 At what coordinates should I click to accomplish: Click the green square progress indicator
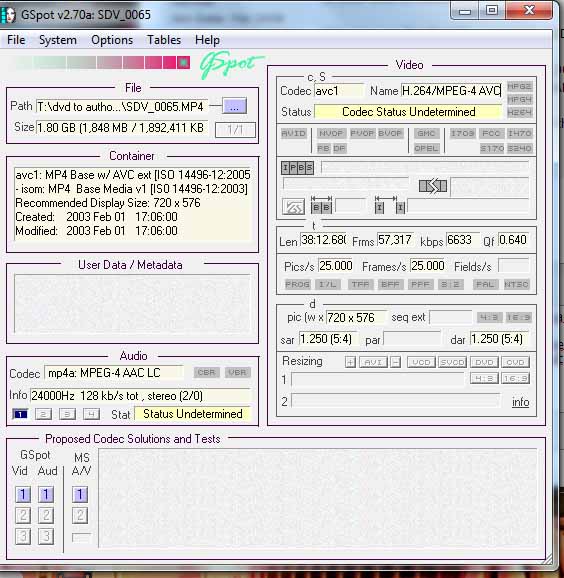pyautogui.click(x=183, y=63)
